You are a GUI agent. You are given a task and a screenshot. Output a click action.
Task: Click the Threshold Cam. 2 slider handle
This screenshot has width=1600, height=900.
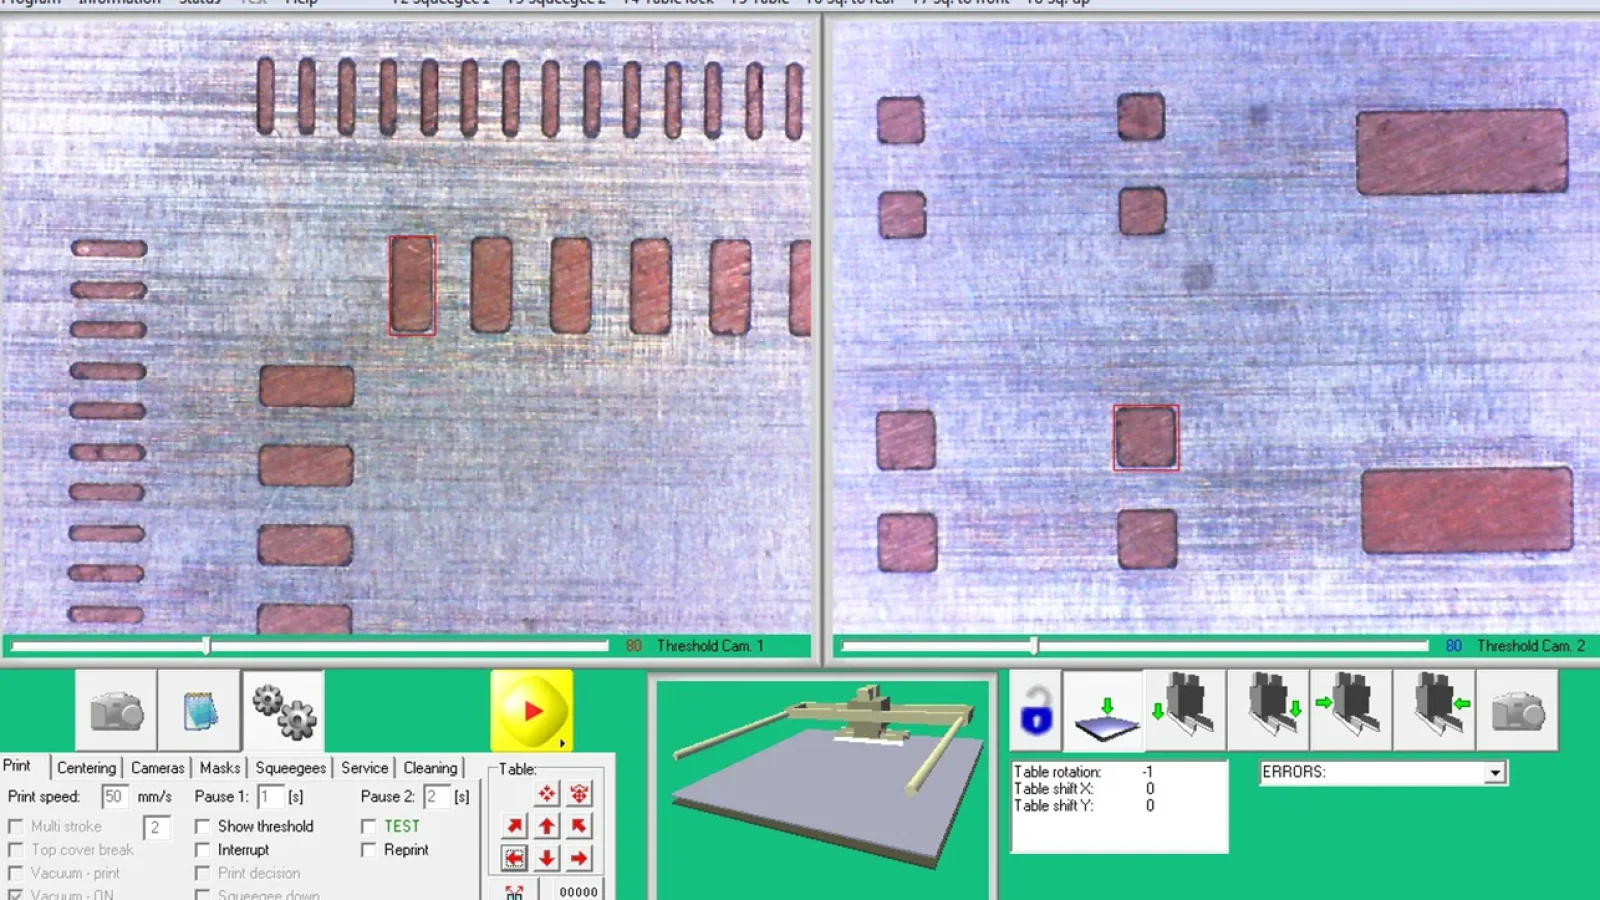tap(1034, 646)
